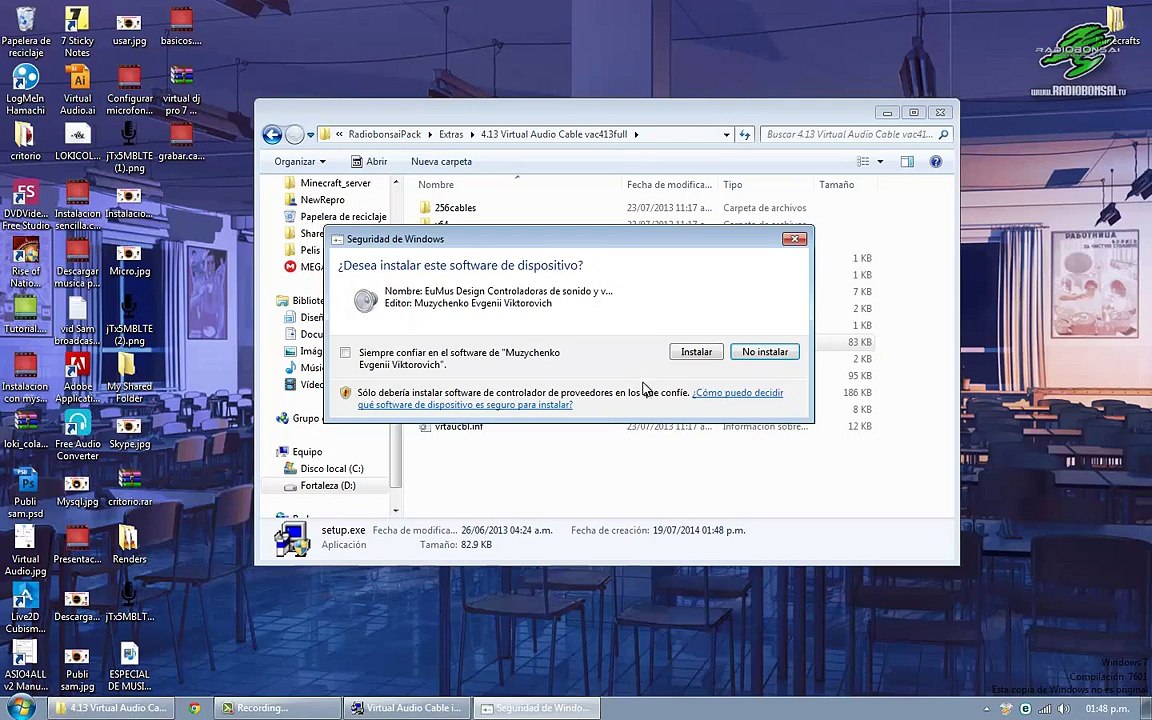
Task: Select Fortaleza (D:) drive
Action: (x=328, y=486)
